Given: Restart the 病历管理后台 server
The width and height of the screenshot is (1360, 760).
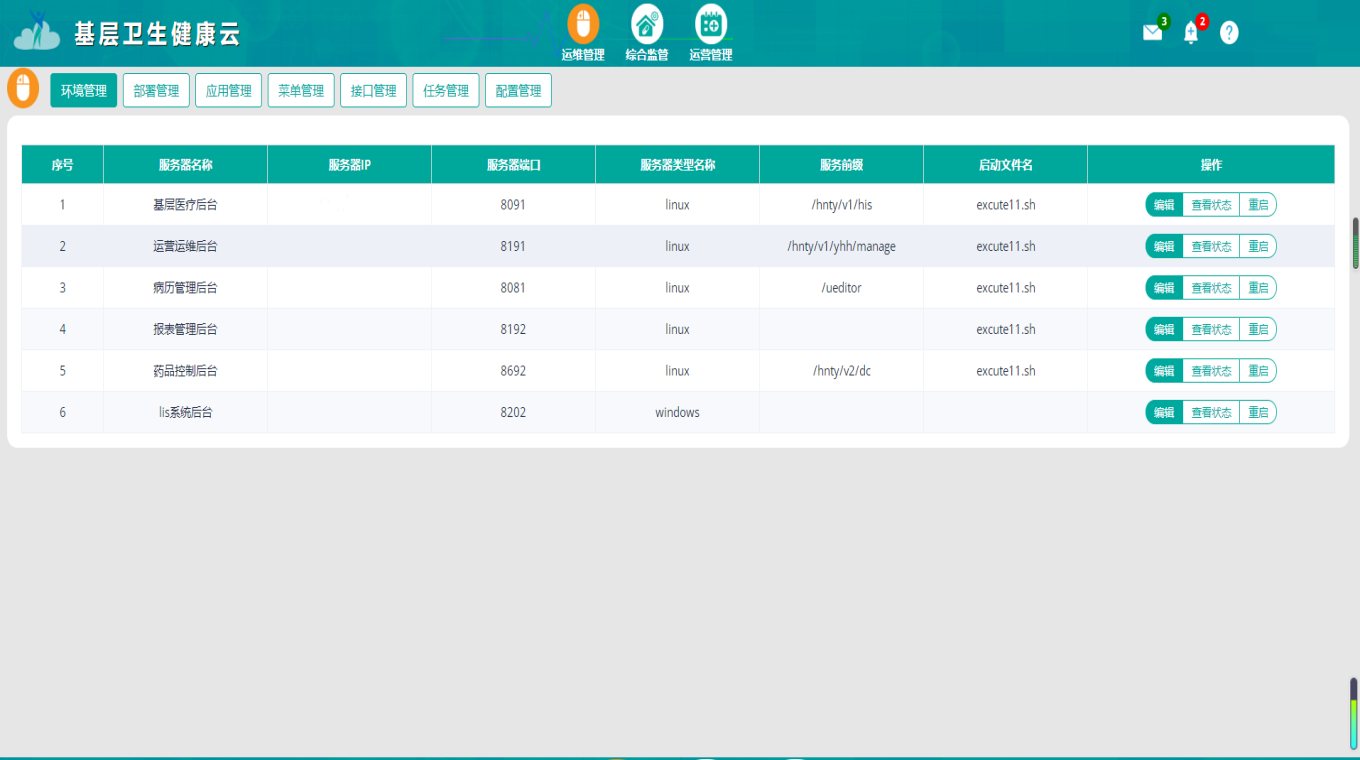Looking at the screenshot, I should click(1258, 288).
